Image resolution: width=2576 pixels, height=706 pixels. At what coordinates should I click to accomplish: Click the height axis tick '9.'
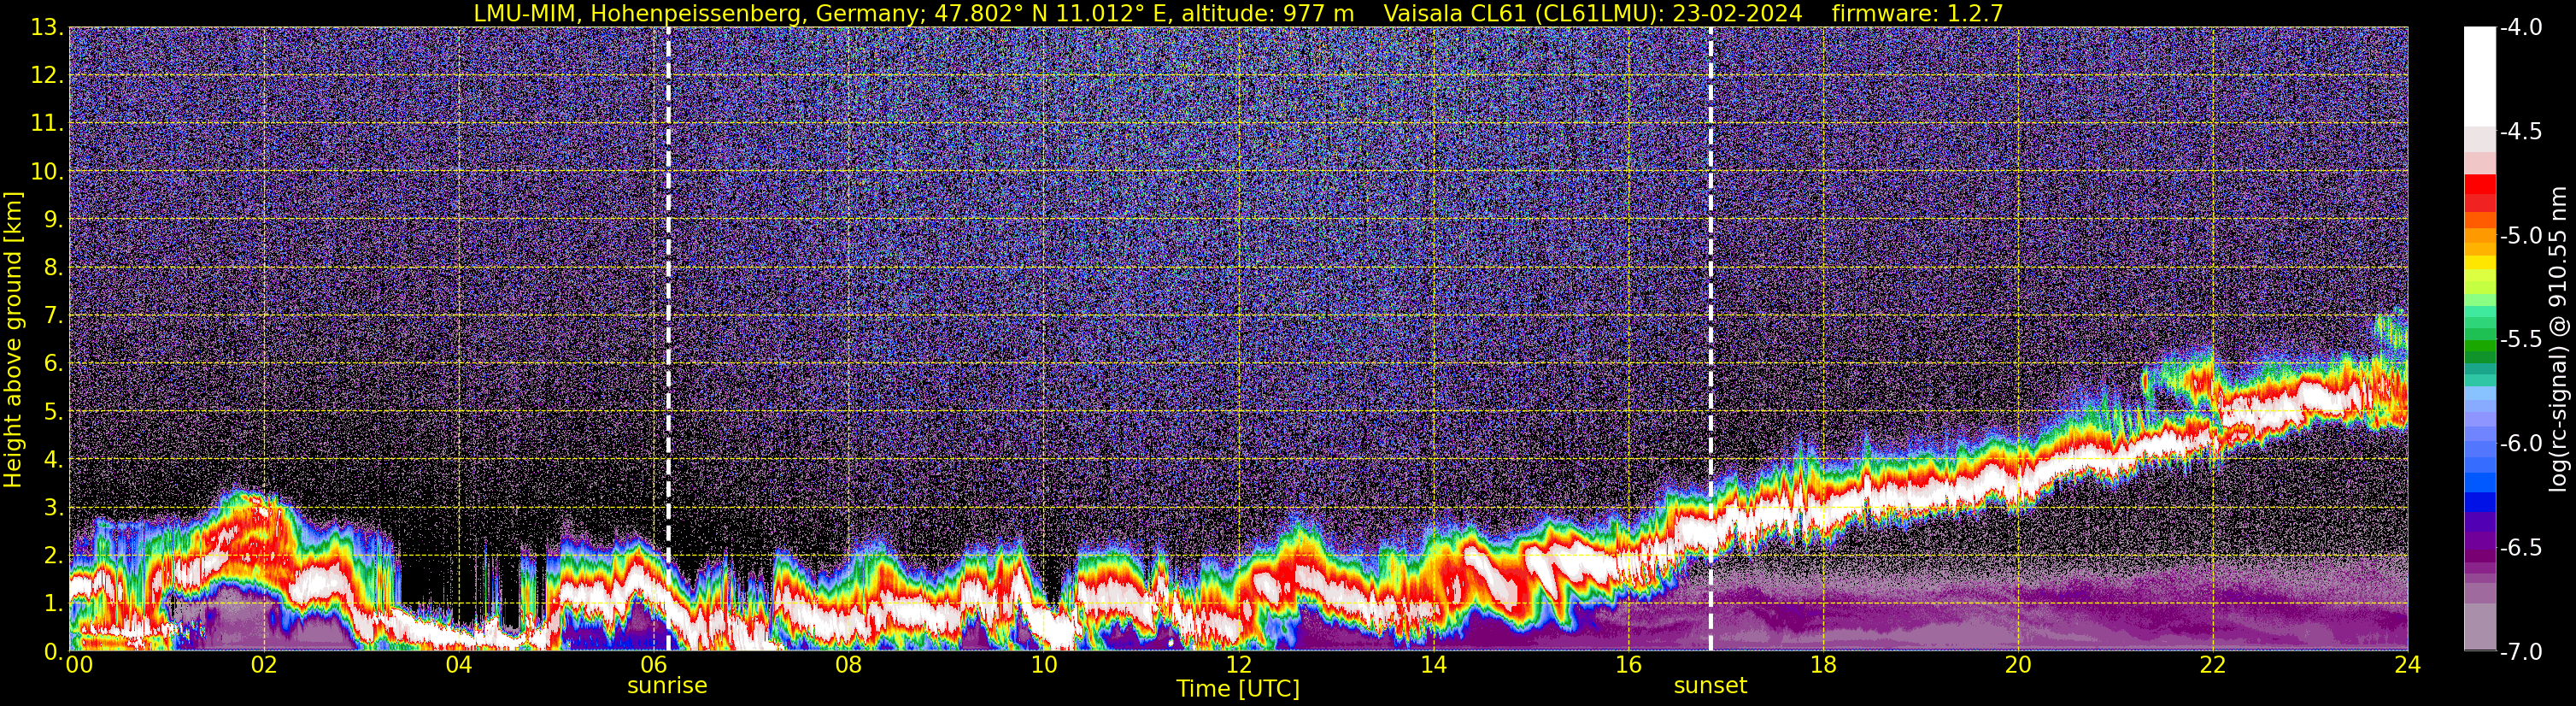(x=54, y=220)
